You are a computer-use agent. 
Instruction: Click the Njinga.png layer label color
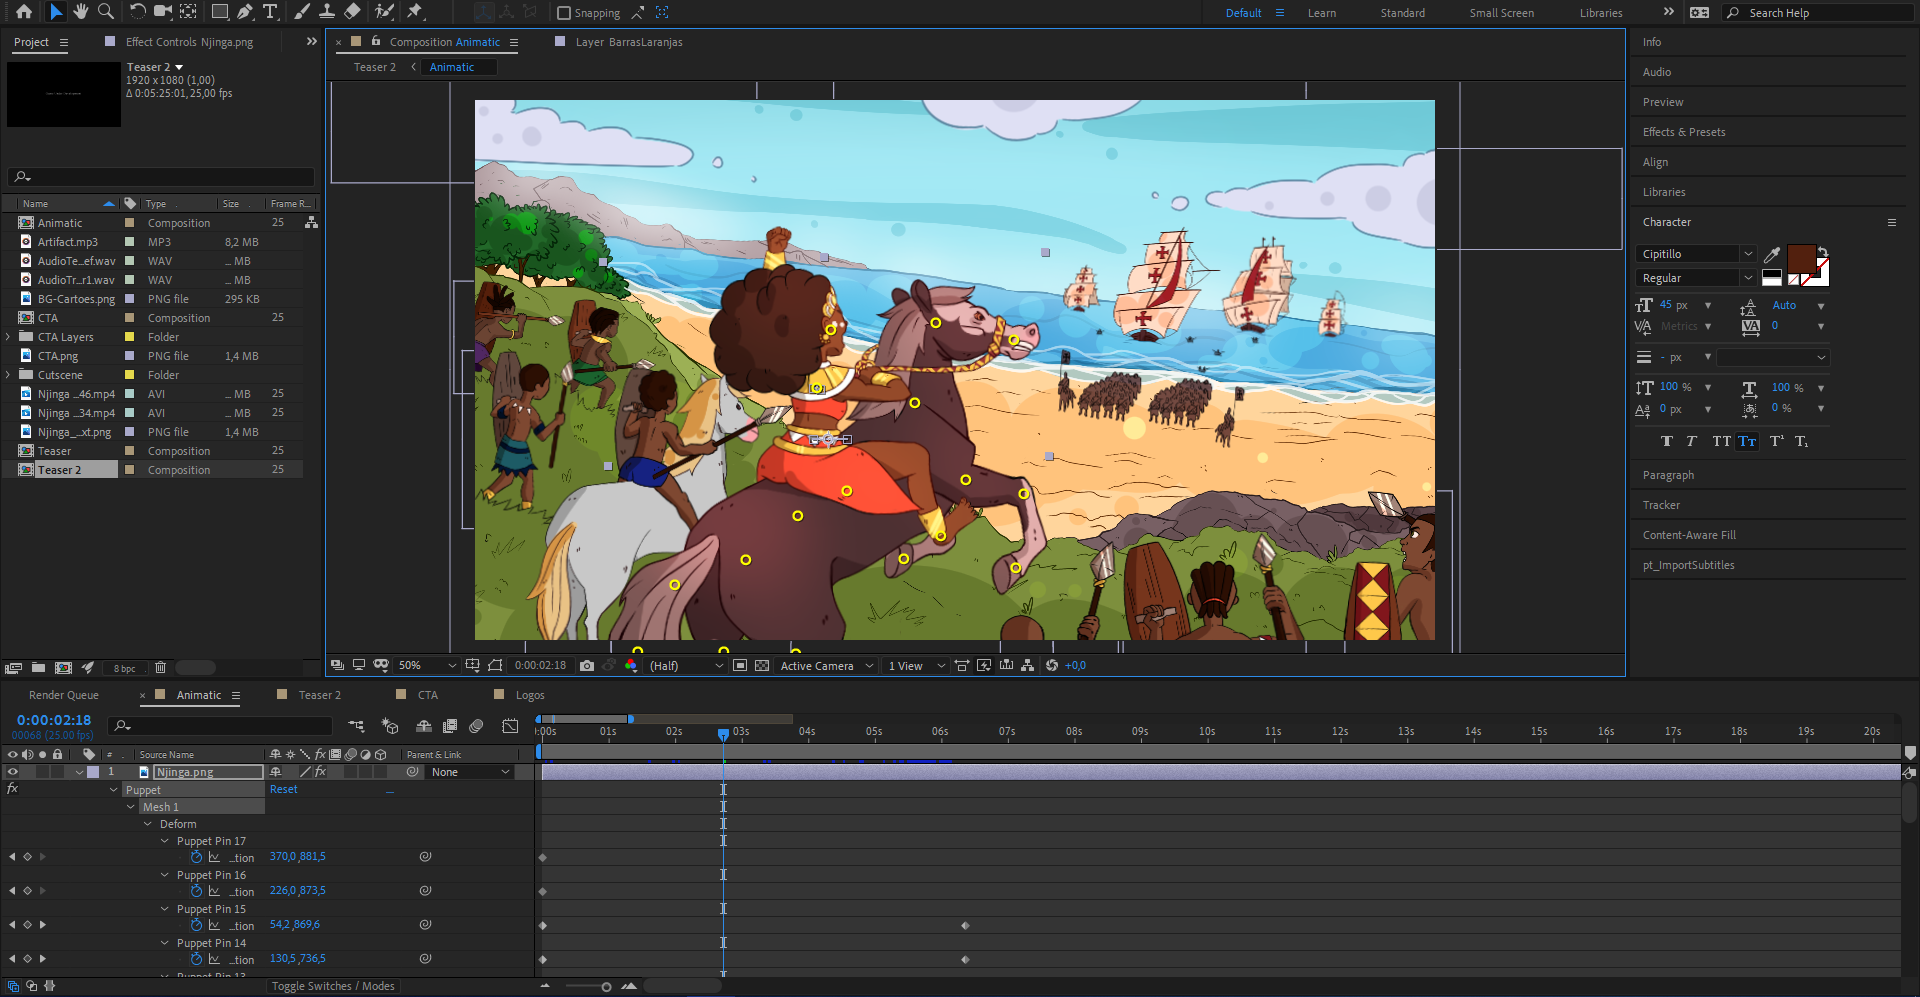click(93, 772)
